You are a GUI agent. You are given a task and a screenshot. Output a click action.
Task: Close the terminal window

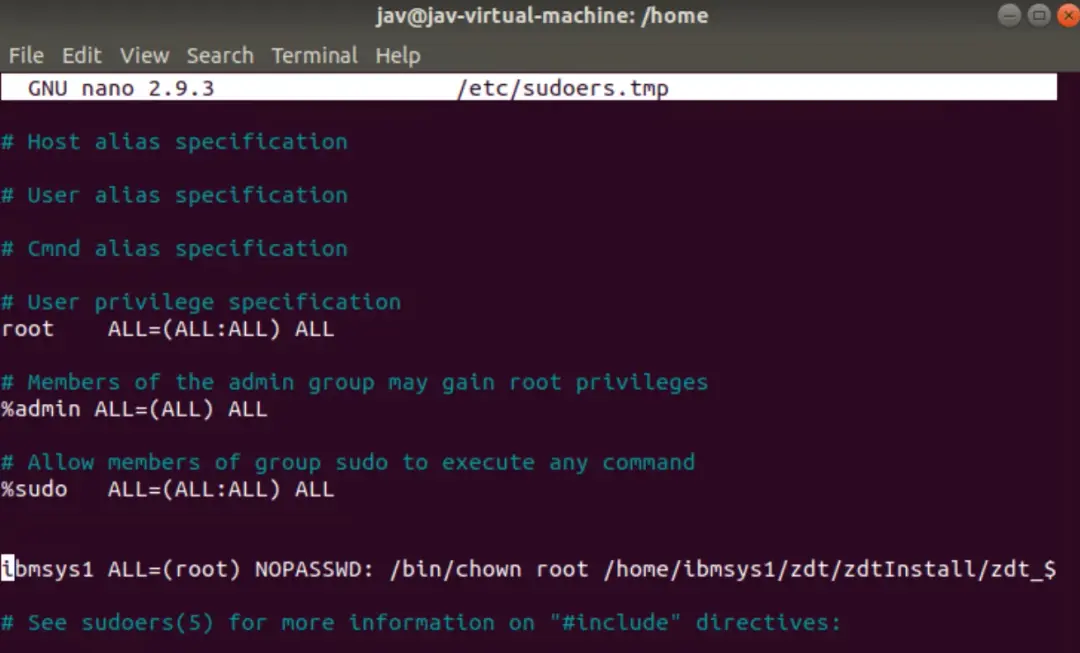pyautogui.click(x=1068, y=14)
